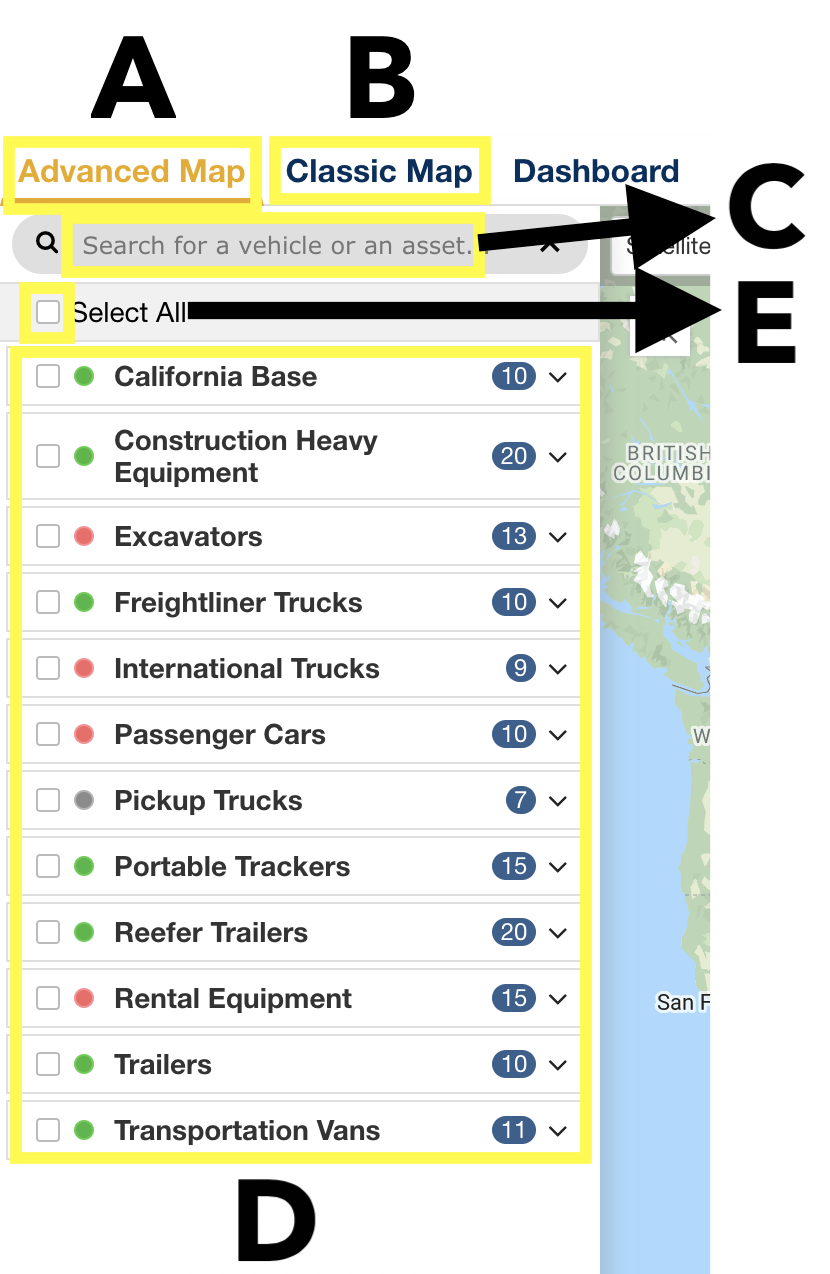
Task: Click the count badge 11 on Transportation Vans
Action: click(x=514, y=1130)
